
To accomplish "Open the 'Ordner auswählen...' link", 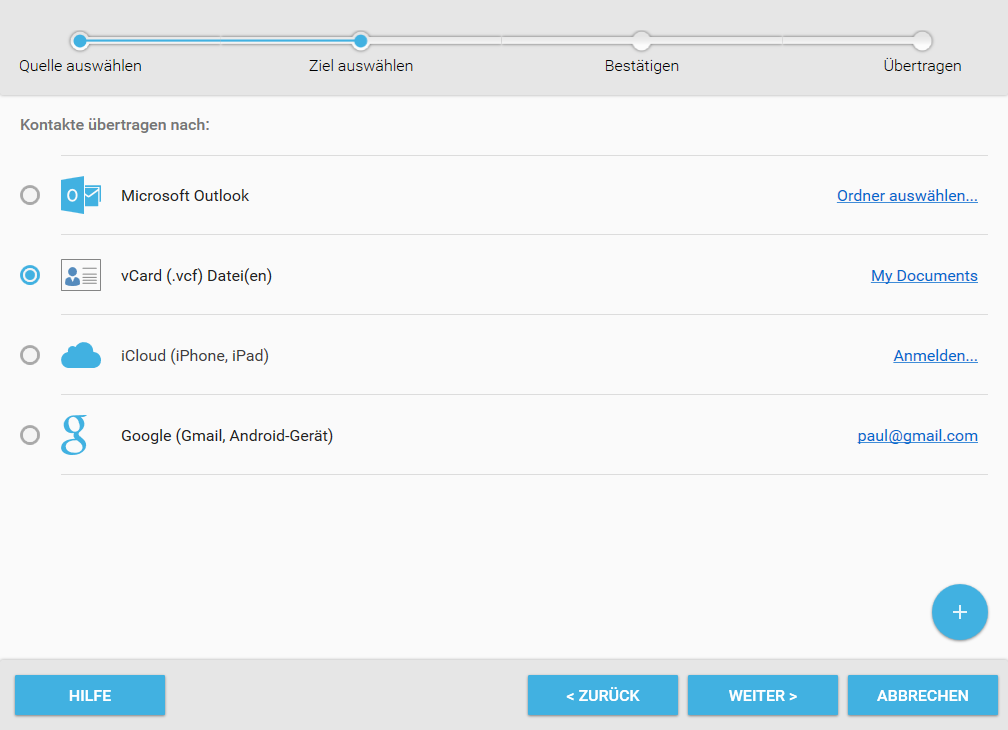I will [x=907, y=195].
